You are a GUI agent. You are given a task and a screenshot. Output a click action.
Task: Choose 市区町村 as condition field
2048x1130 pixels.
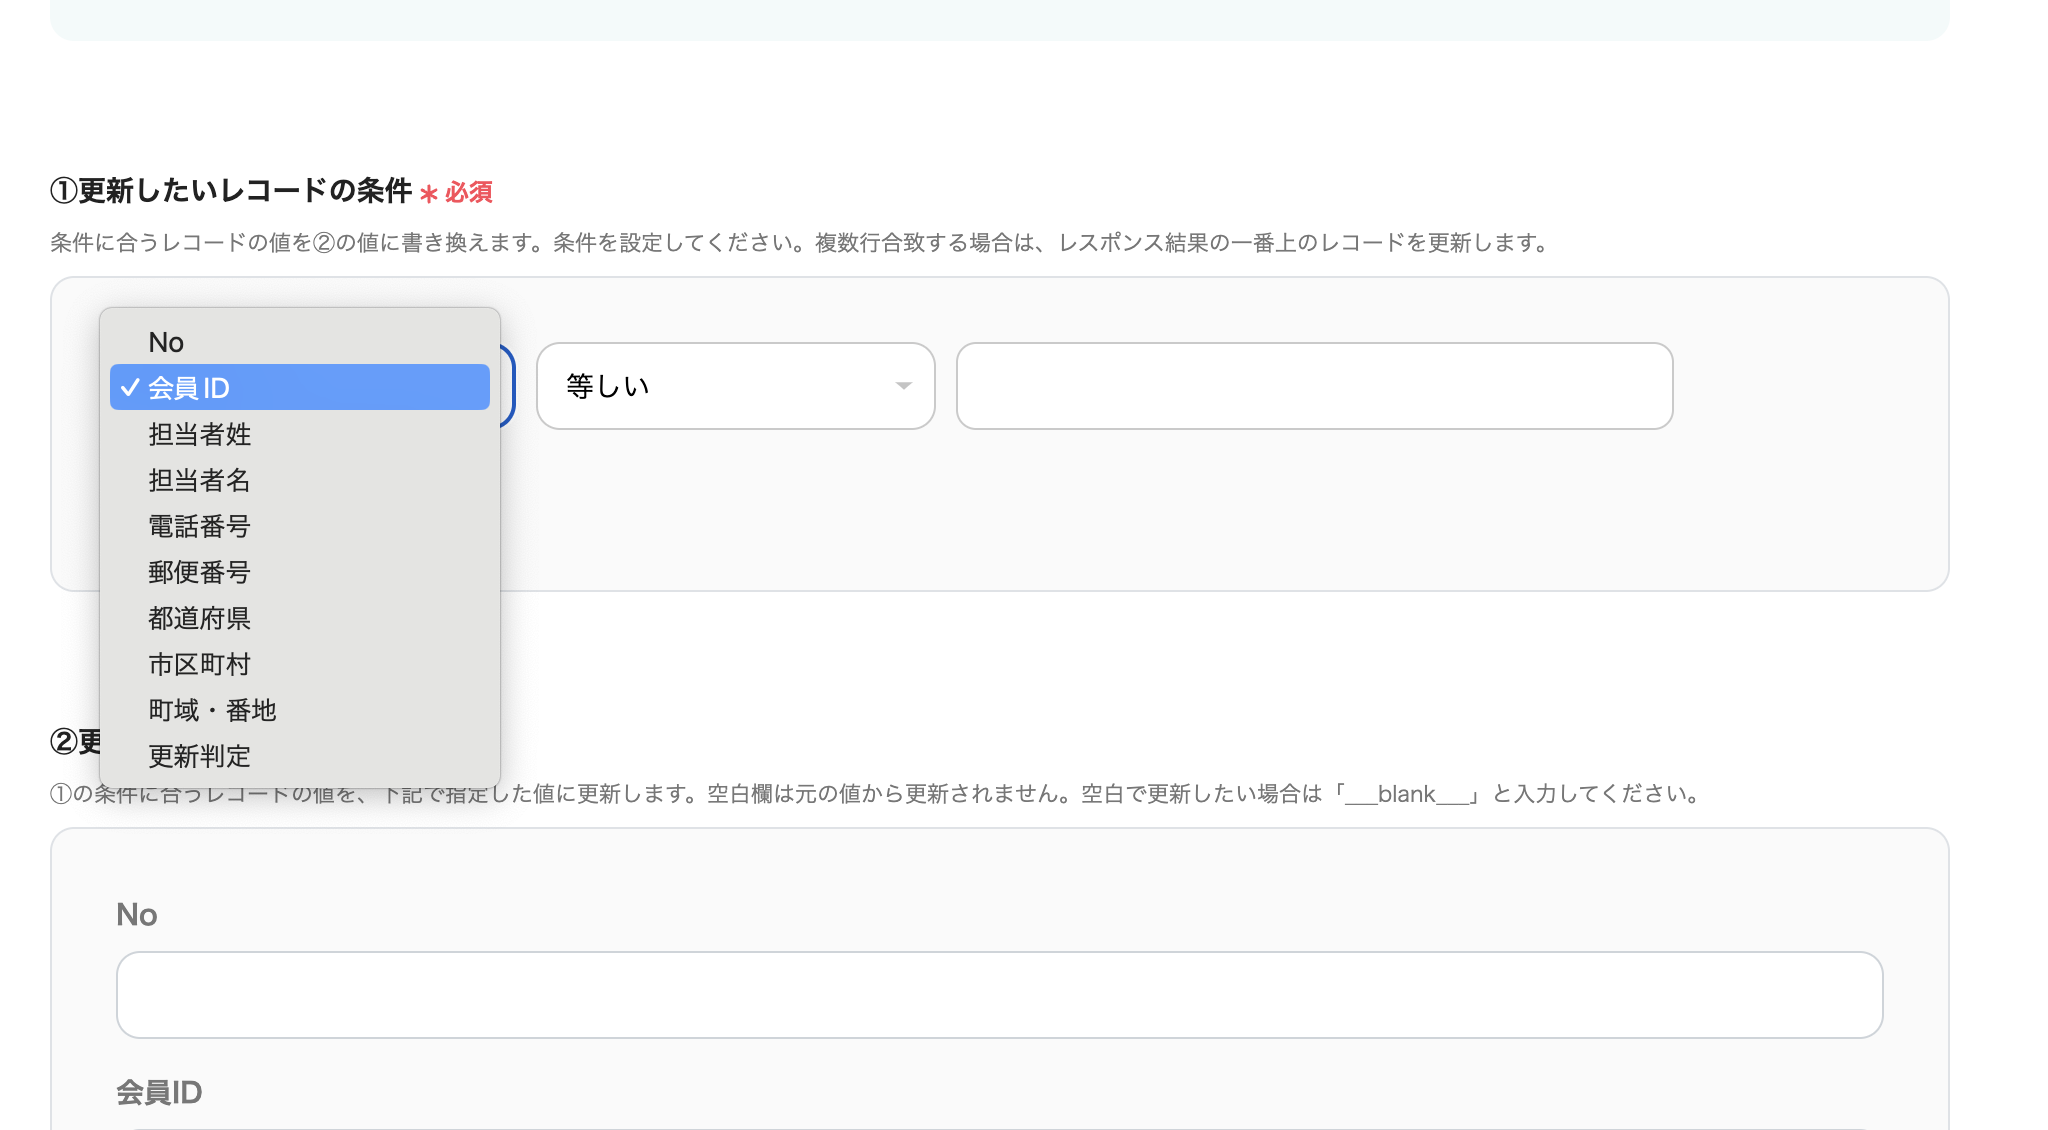click(x=199, y=664)
